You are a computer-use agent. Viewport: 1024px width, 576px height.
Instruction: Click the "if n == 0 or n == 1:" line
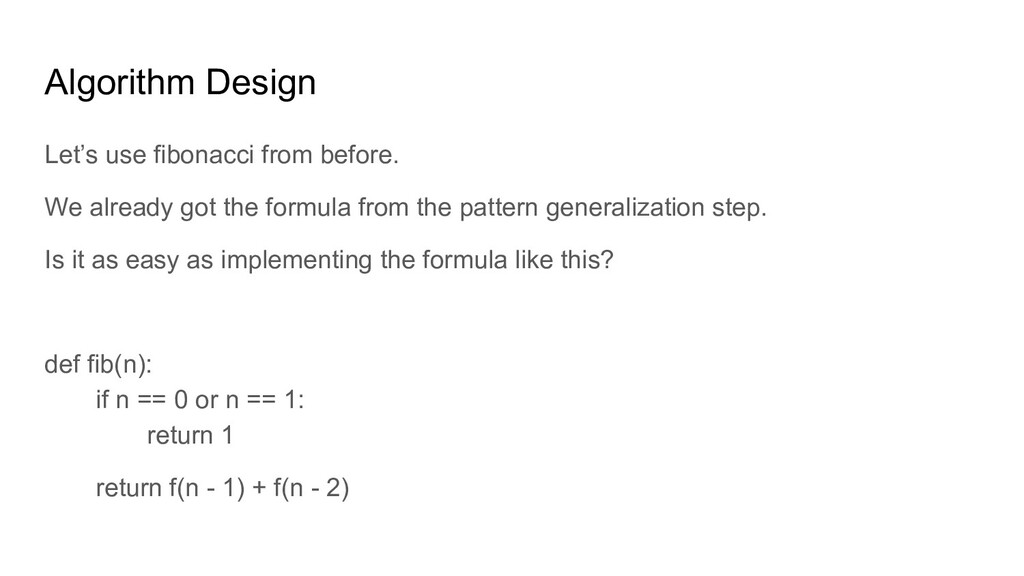tap(200, 399)
